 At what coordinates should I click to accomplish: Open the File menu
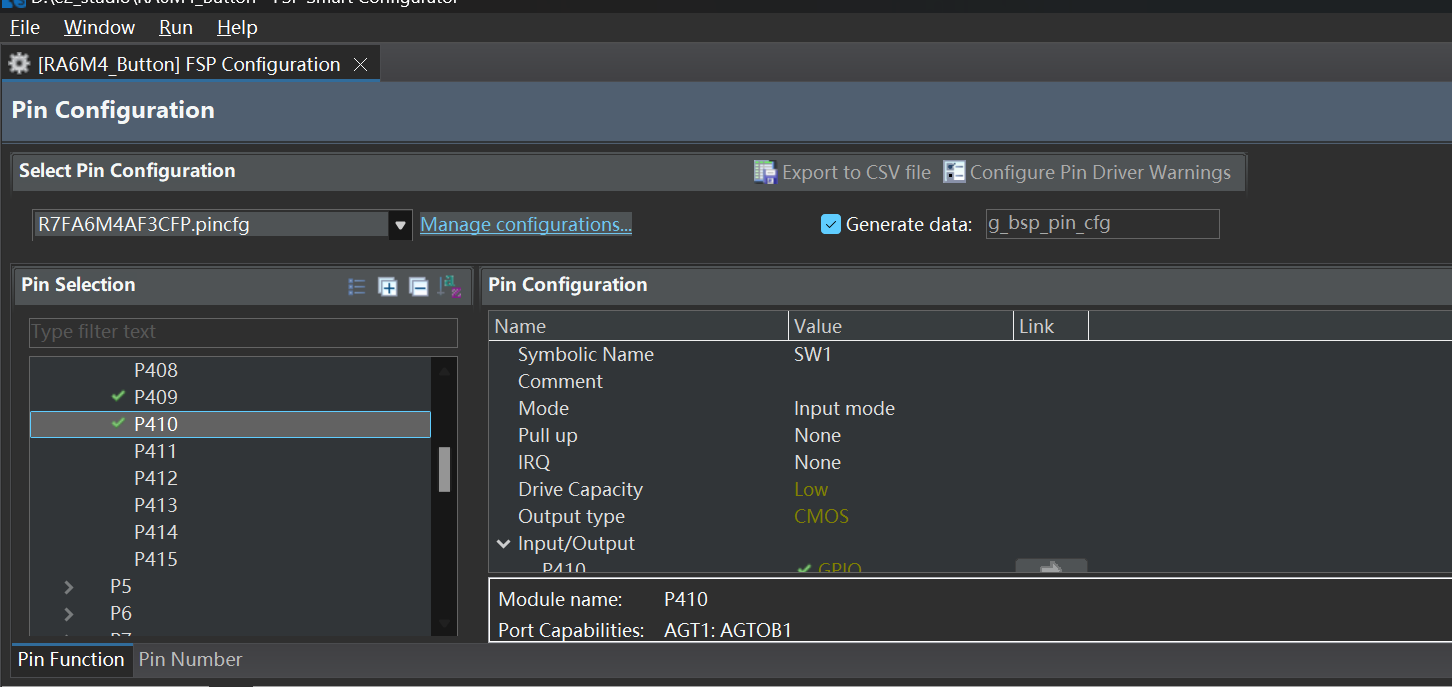click(x=25, y=27)
